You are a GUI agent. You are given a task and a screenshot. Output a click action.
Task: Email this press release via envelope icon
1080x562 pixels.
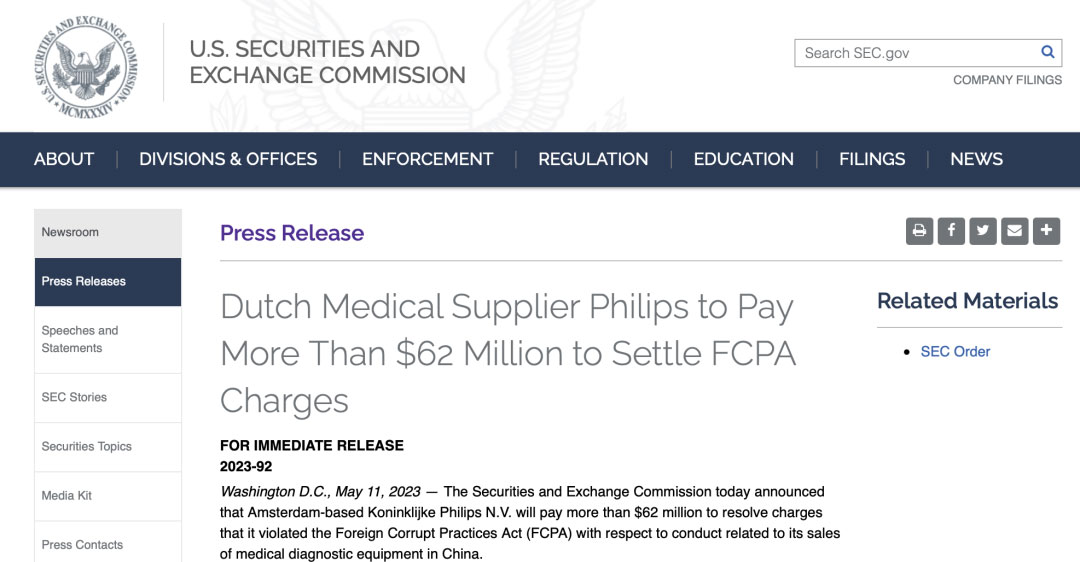pos(1015,231)
